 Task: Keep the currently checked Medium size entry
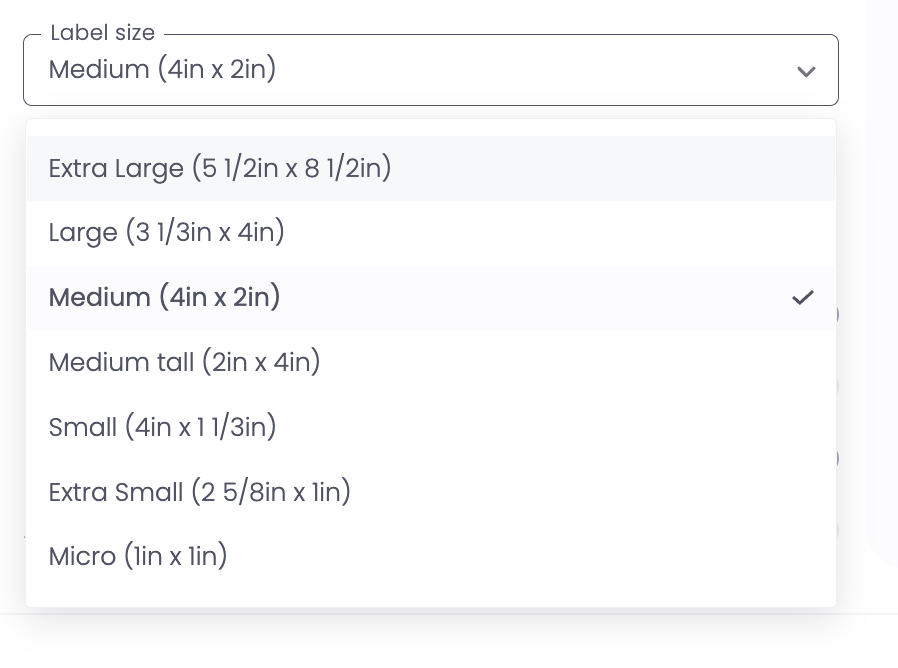165,297
